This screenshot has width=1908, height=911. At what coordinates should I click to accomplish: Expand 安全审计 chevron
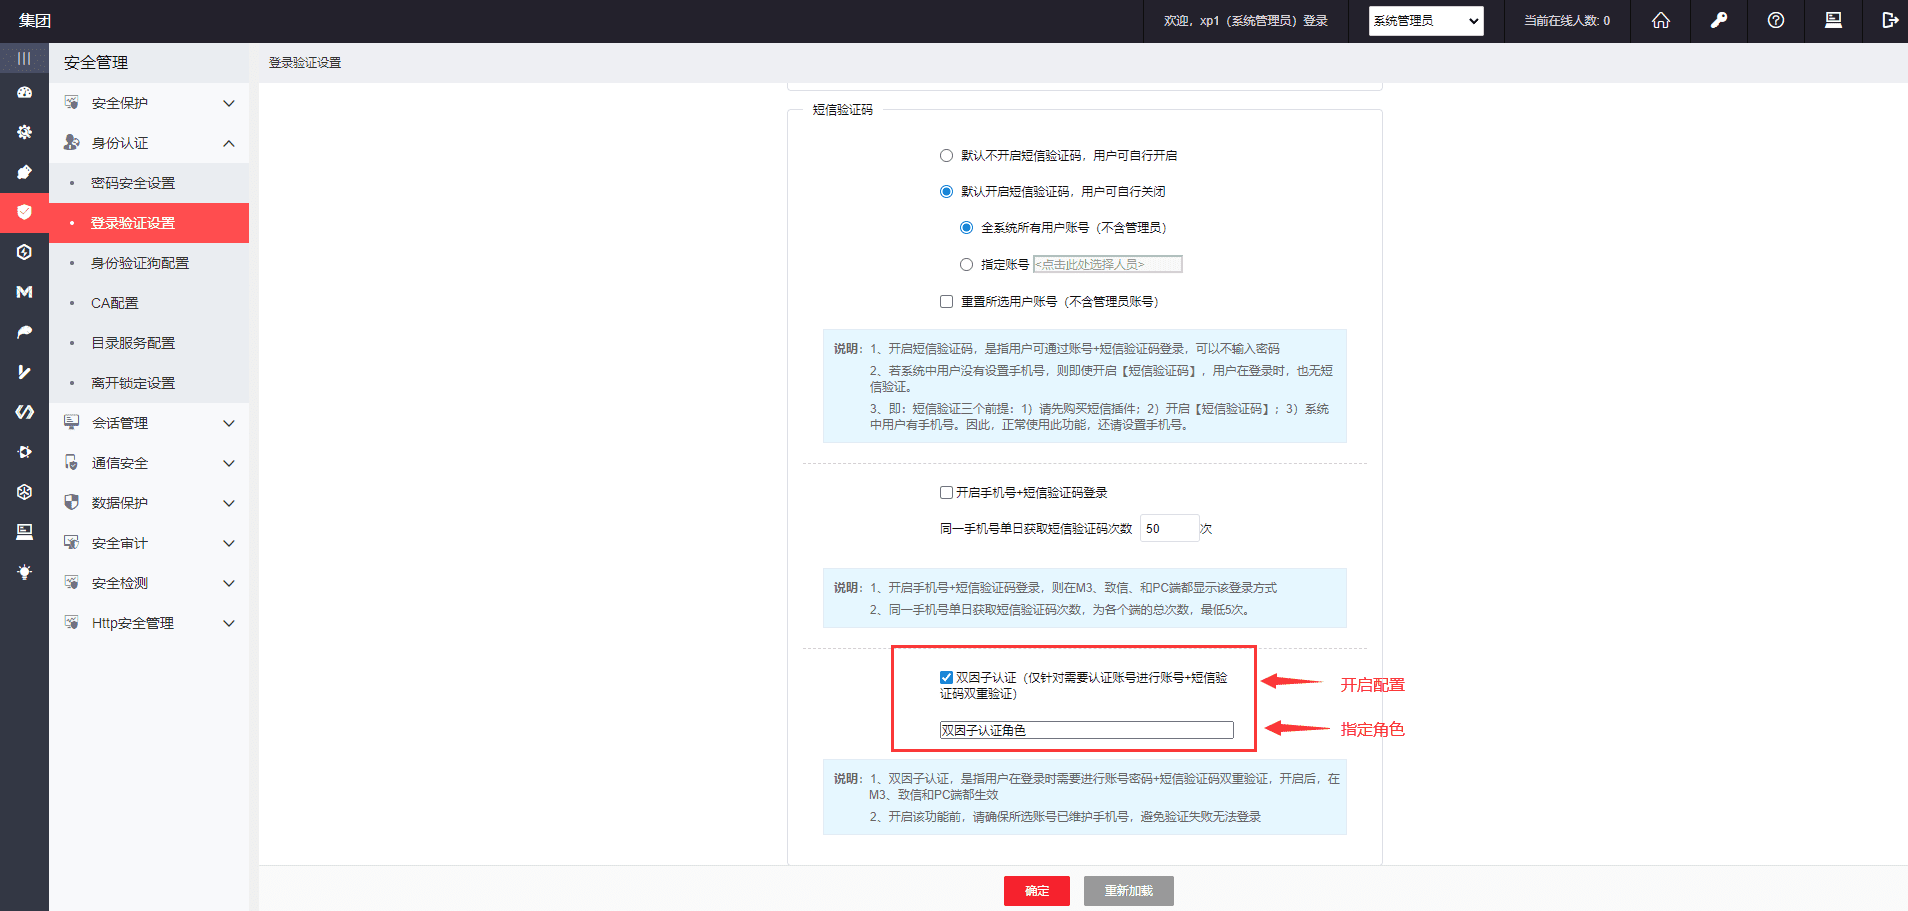[229, 543]
